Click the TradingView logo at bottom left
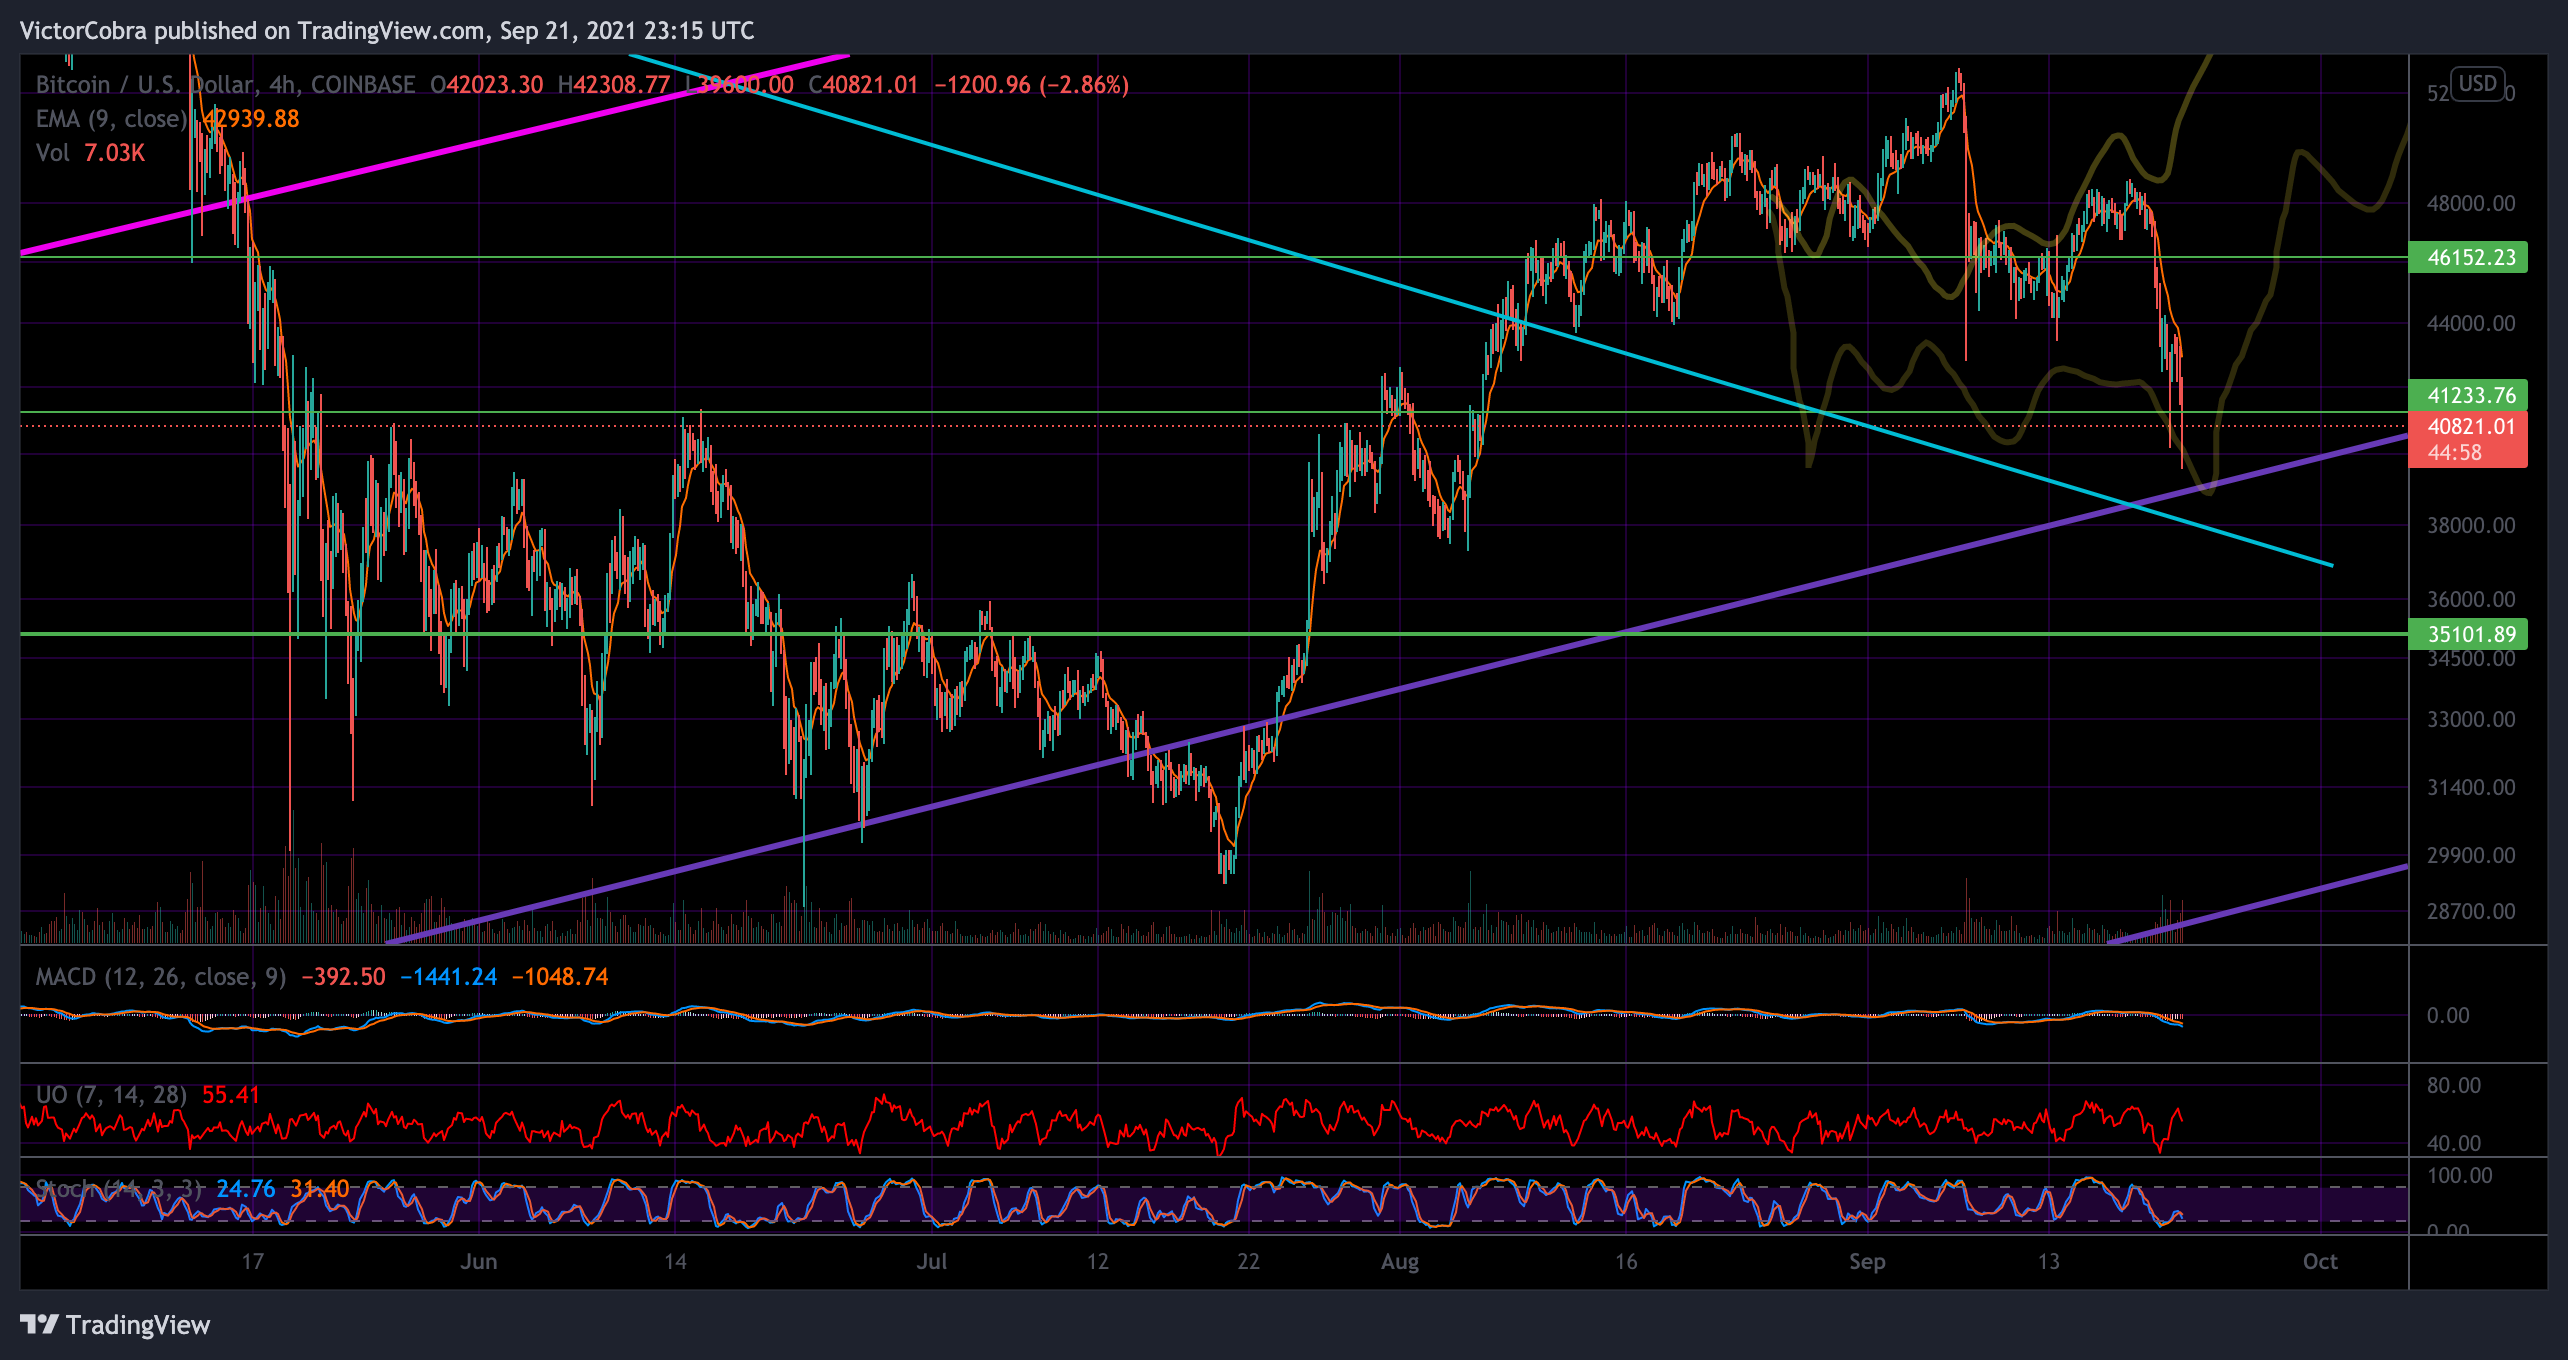The width and height of the screenshot is (2568, 1360). 115,1325
